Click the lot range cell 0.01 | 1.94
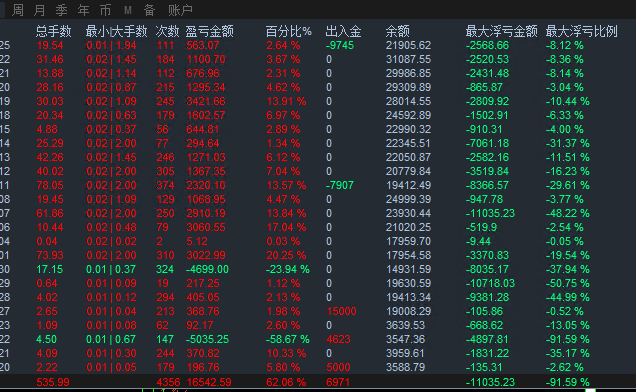636x392 pixels. click(x=112, y=45)
